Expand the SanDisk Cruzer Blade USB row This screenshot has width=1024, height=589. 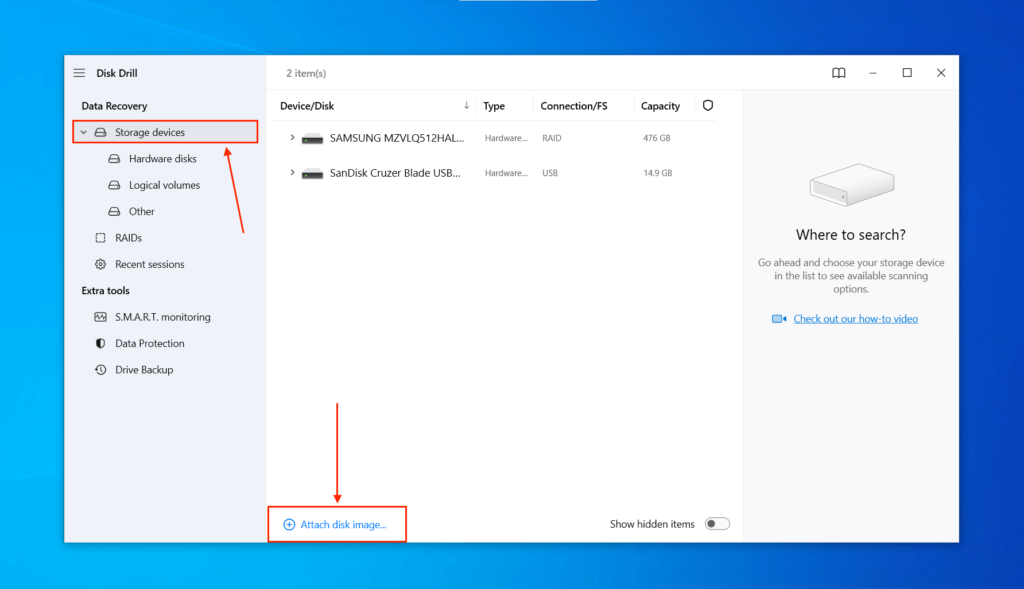pos(291,172)
